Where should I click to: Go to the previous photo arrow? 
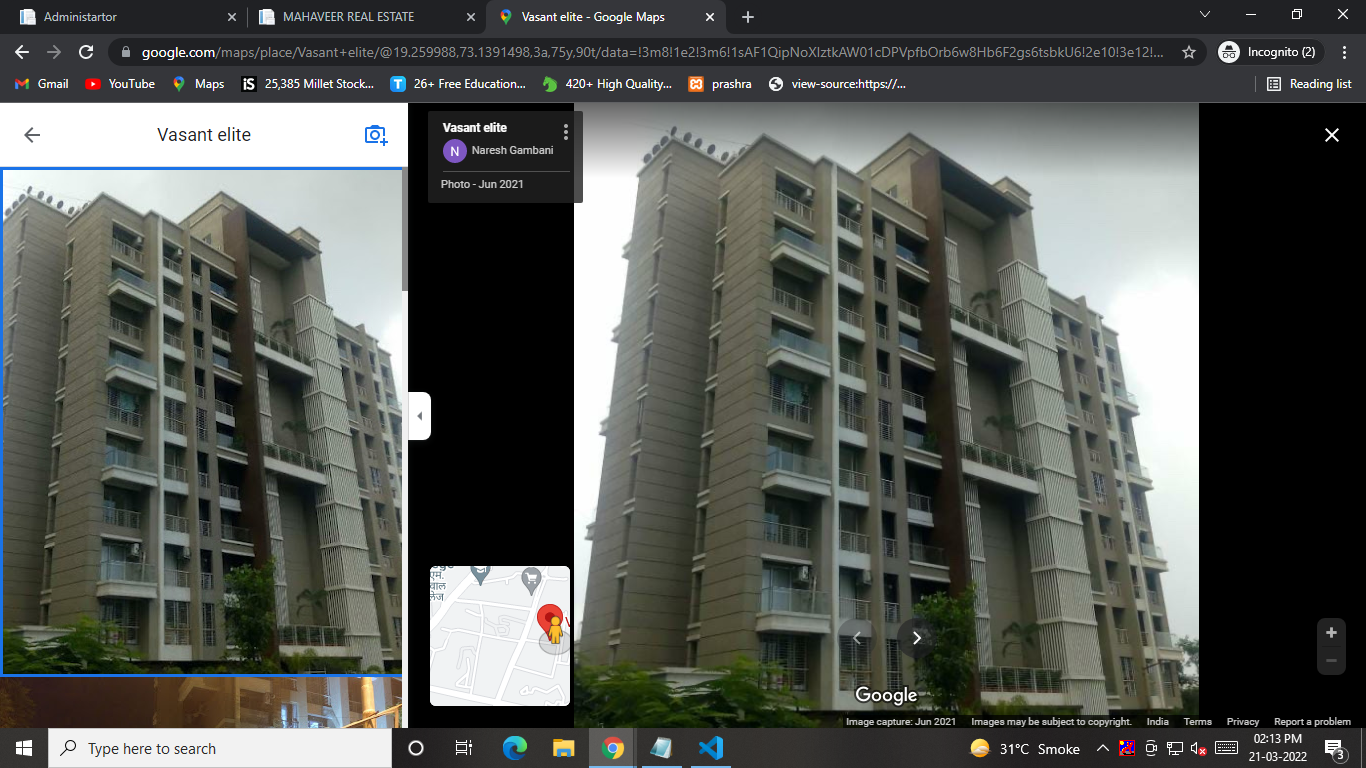click(x=857, y=638)
